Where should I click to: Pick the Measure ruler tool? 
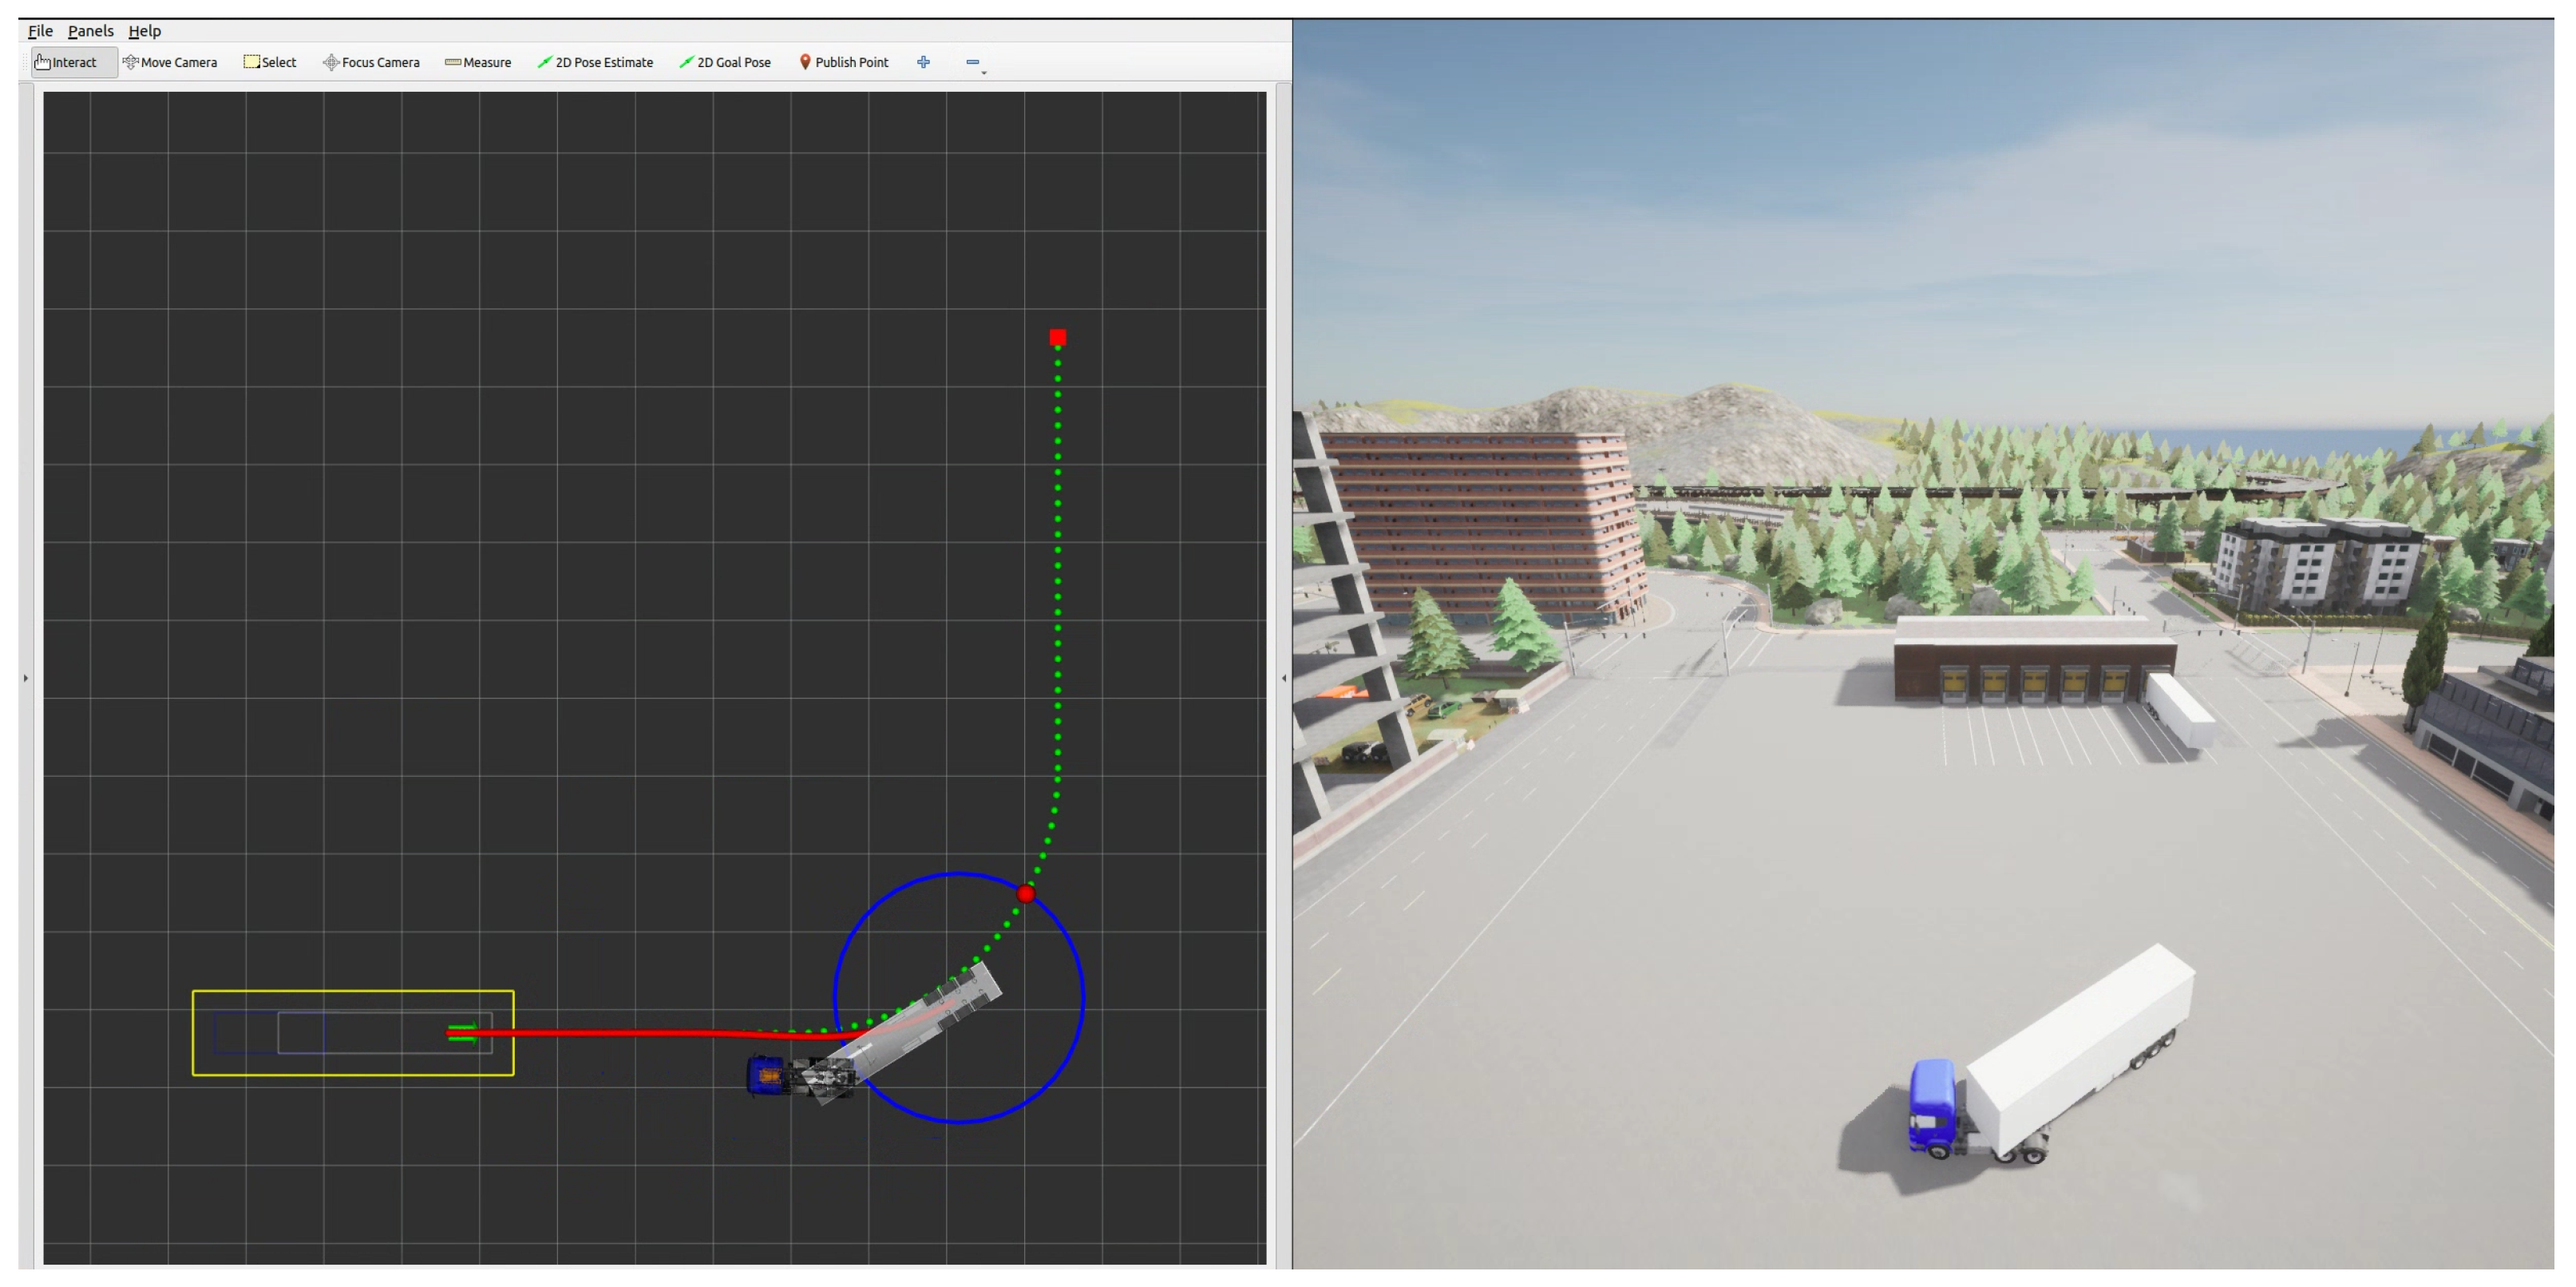(x=478, y=62)
